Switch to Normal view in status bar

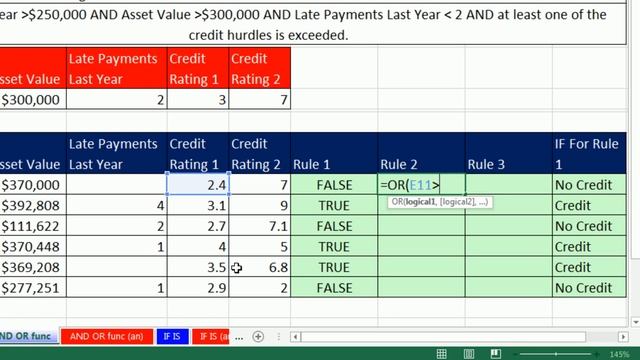[441, 354]
